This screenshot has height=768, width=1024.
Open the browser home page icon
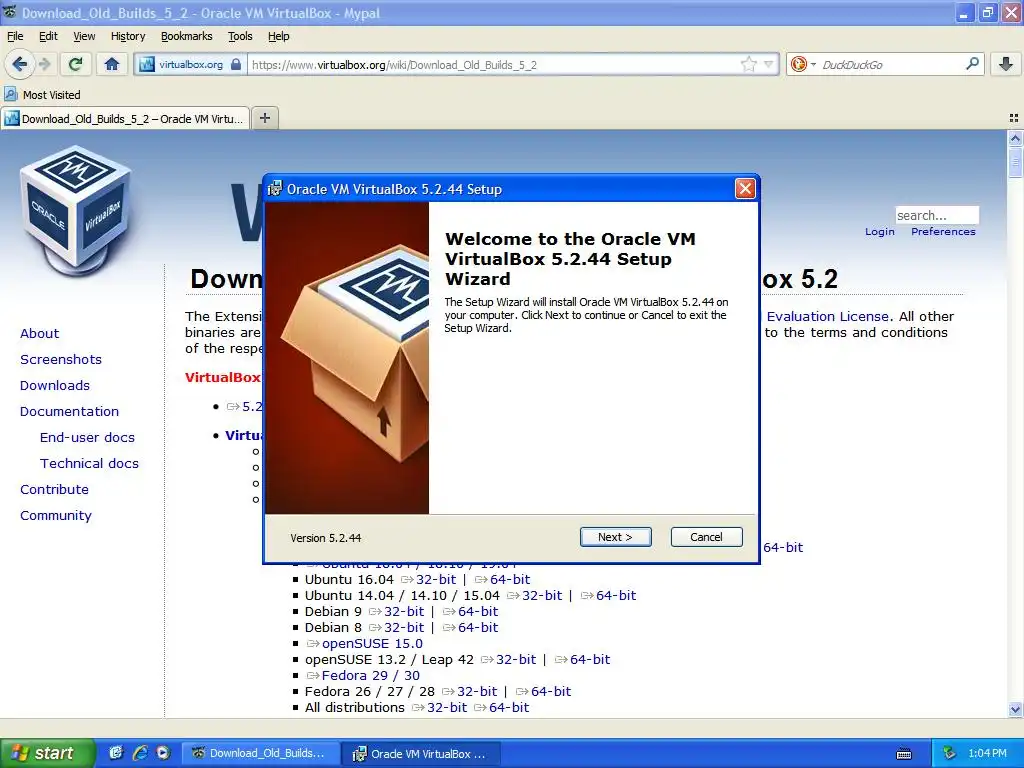[x=112, y=64]
